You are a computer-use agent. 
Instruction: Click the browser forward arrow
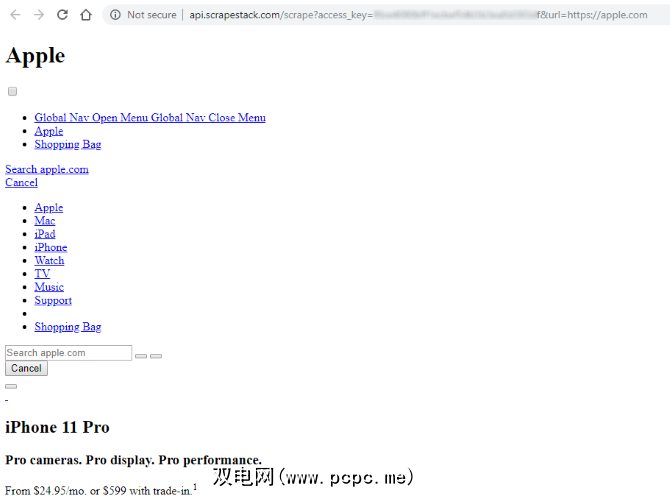click(39, 15)
